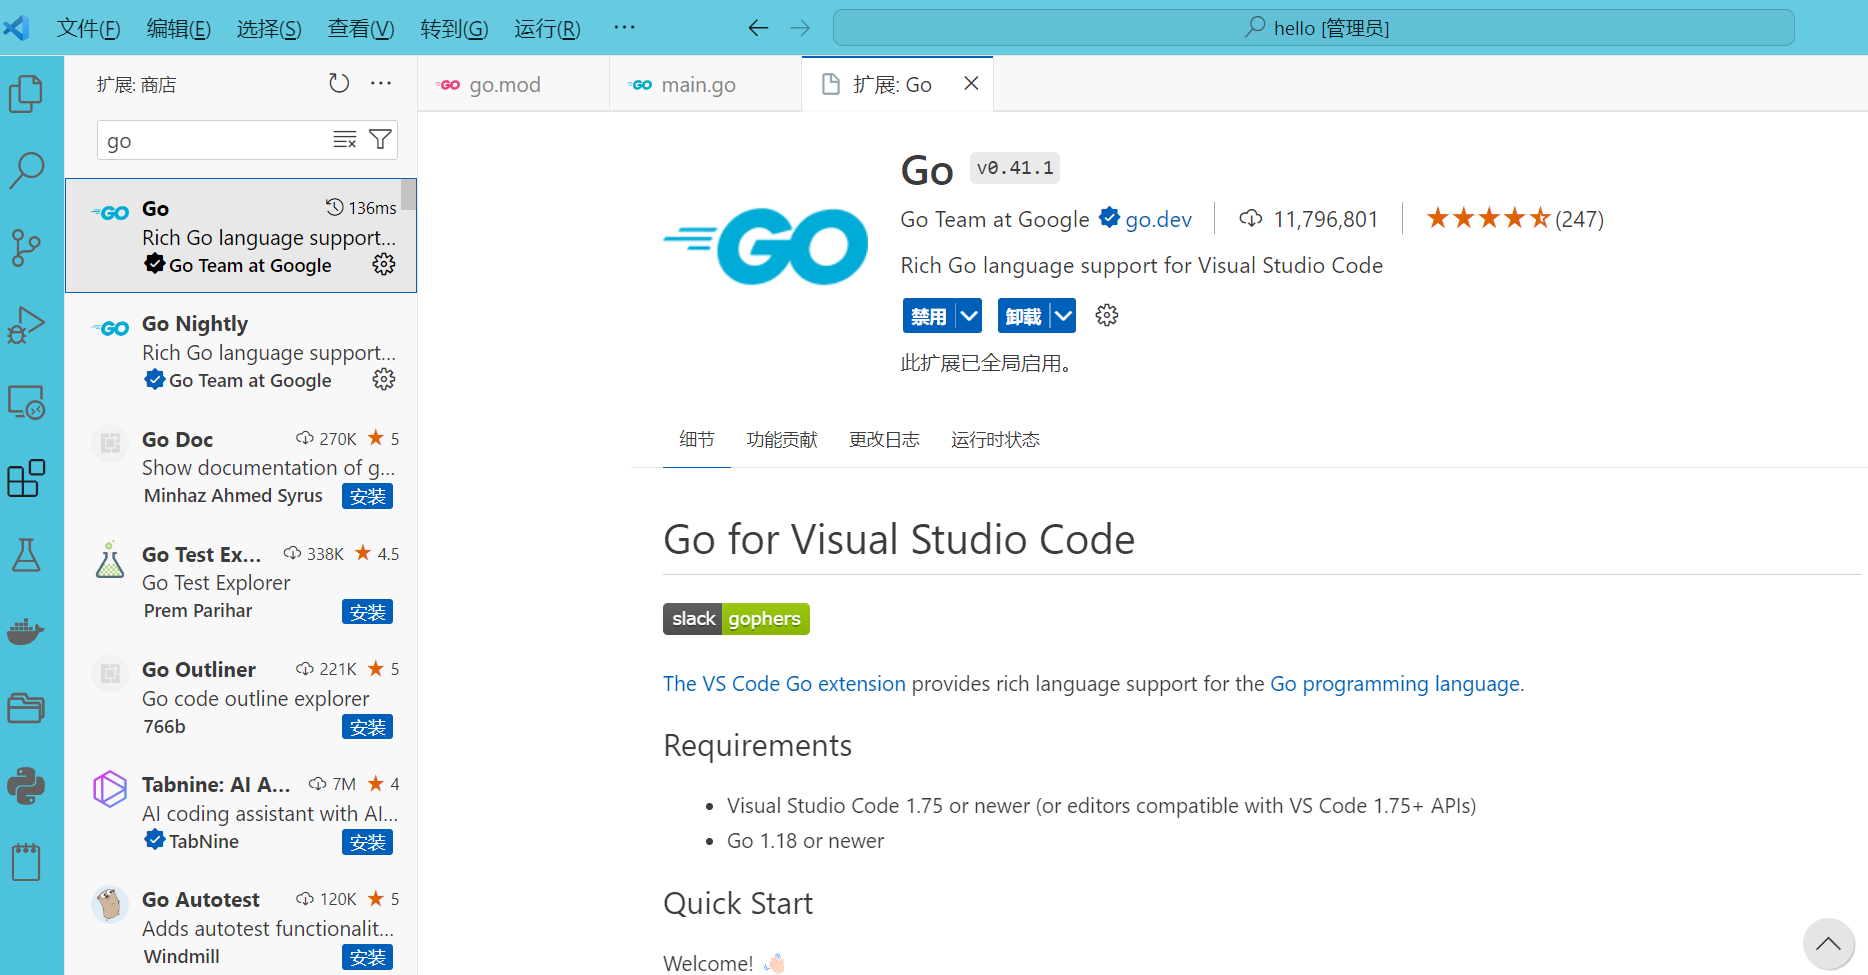Open the Docker view in activity bar

pos(26,632)
